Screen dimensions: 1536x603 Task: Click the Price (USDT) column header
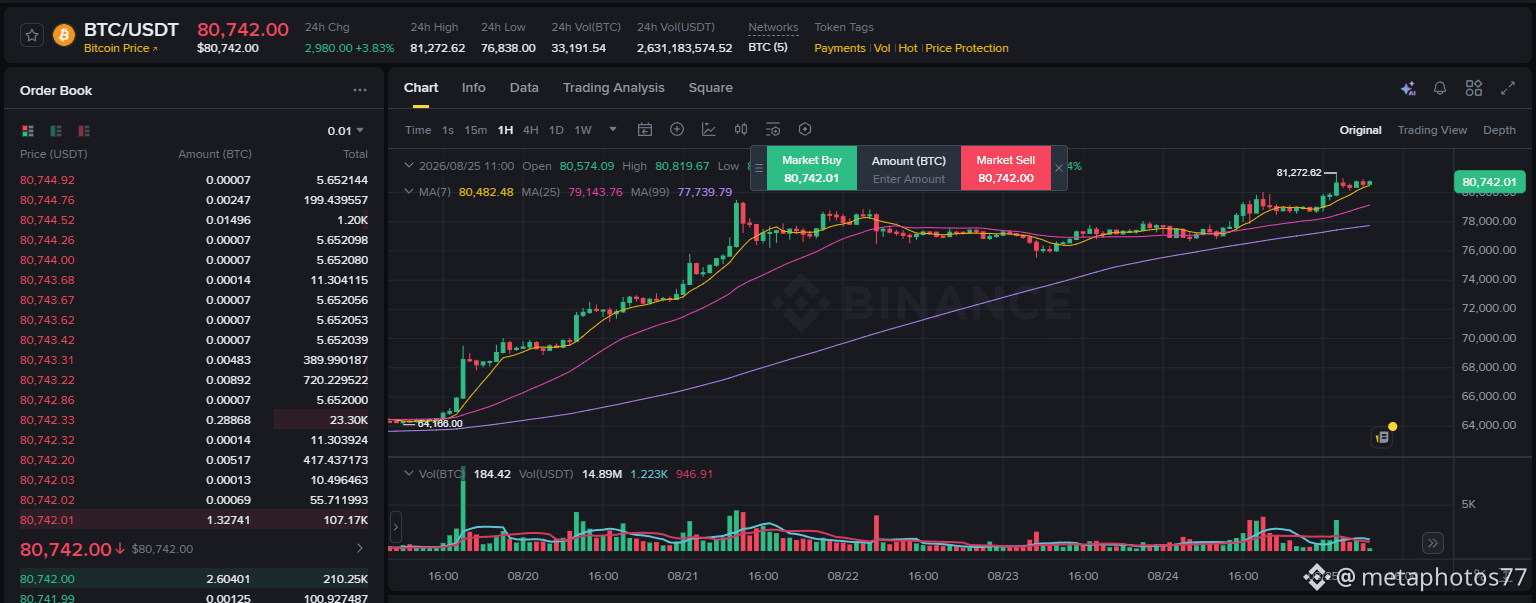pos(54,154)
